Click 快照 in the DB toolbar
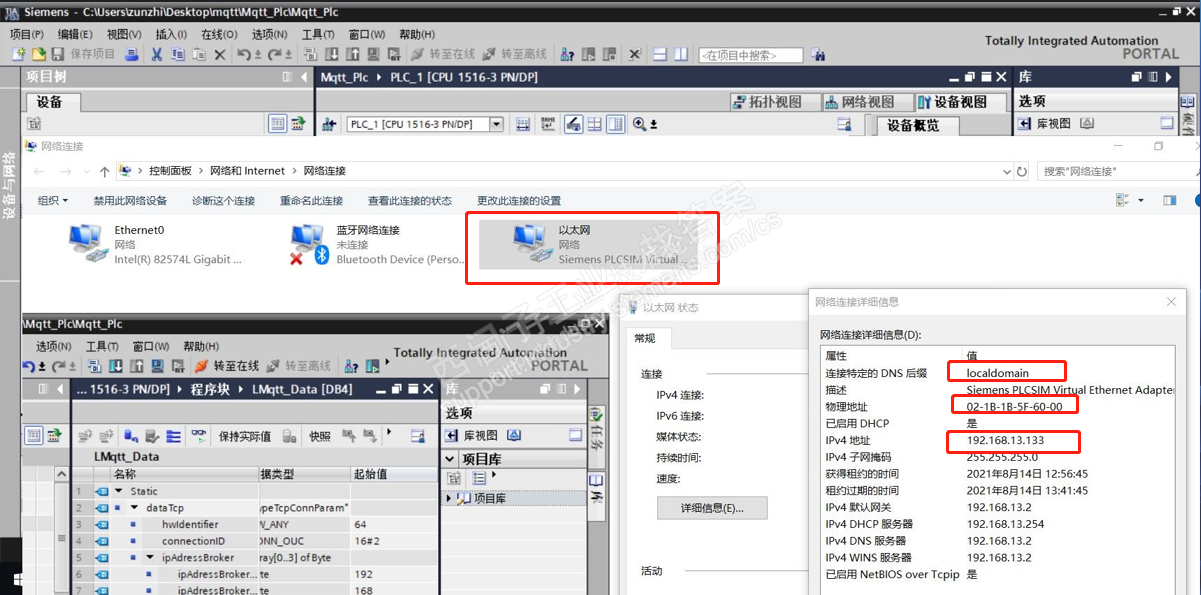 pyautogui.click(x=320, y=436)
